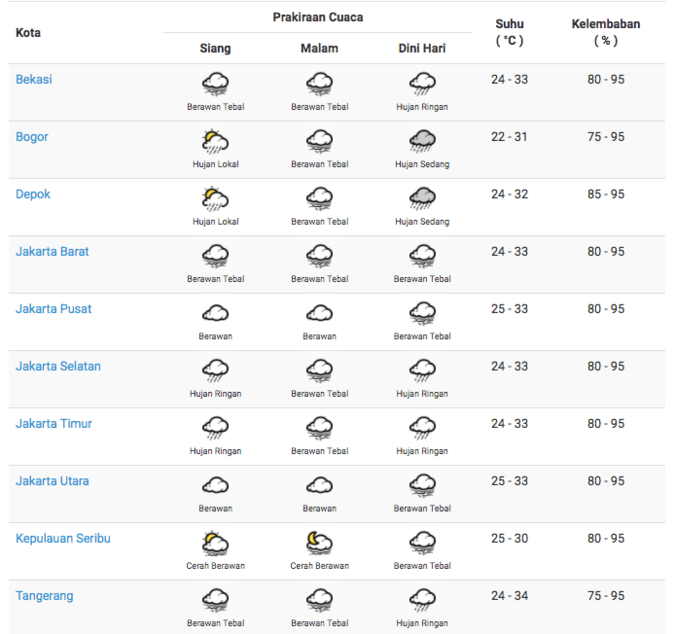Click Bekasi's Dini Hari Hujan Ringan icon
This screenshot has width=676, height=634.
pos(422,84)
